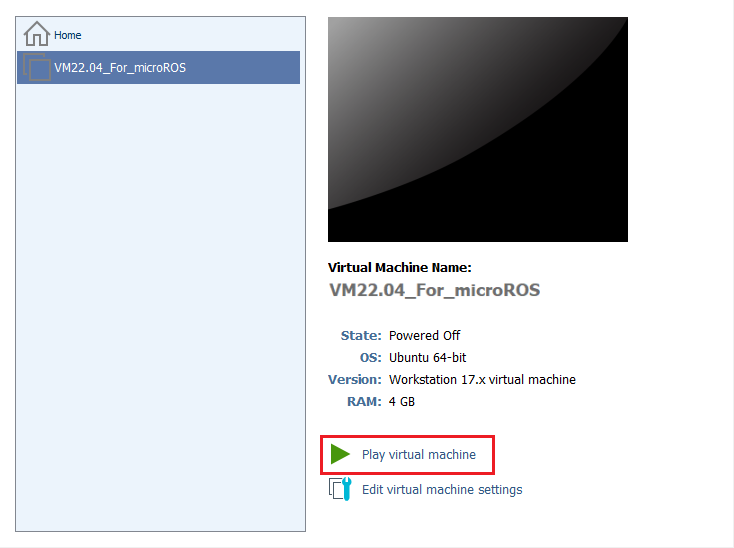Click the Version label
This screenshot has height=548, width=734.
[355, 380]
